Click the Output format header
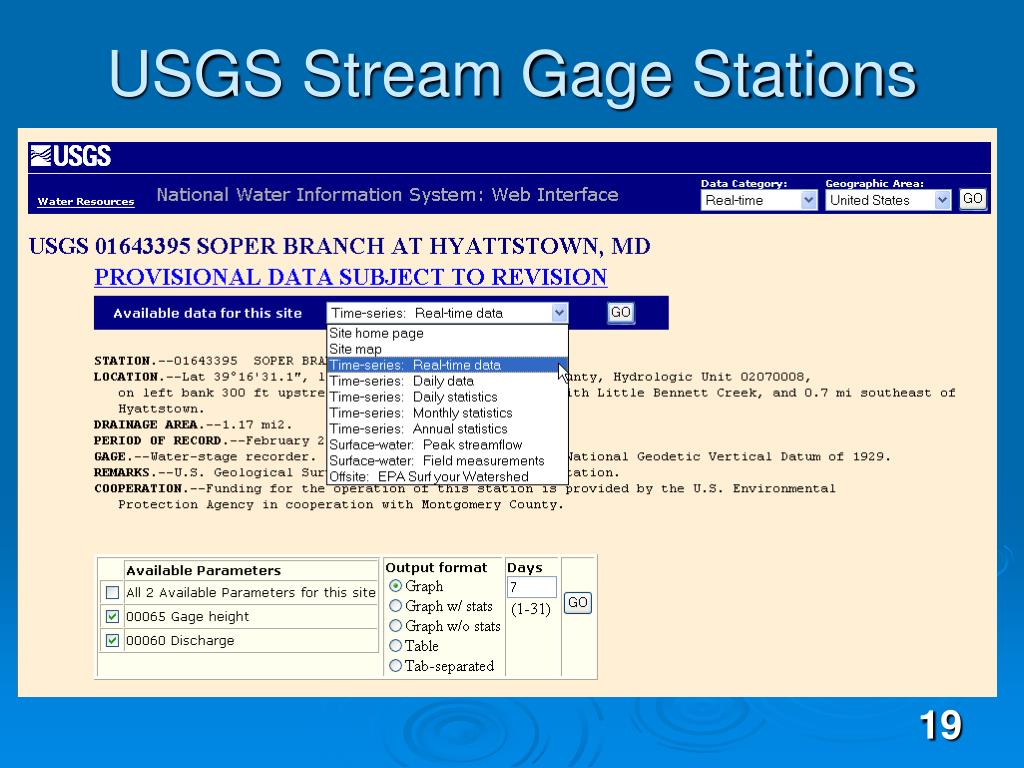Viewport: 1024px width, 768px height. 436,568
